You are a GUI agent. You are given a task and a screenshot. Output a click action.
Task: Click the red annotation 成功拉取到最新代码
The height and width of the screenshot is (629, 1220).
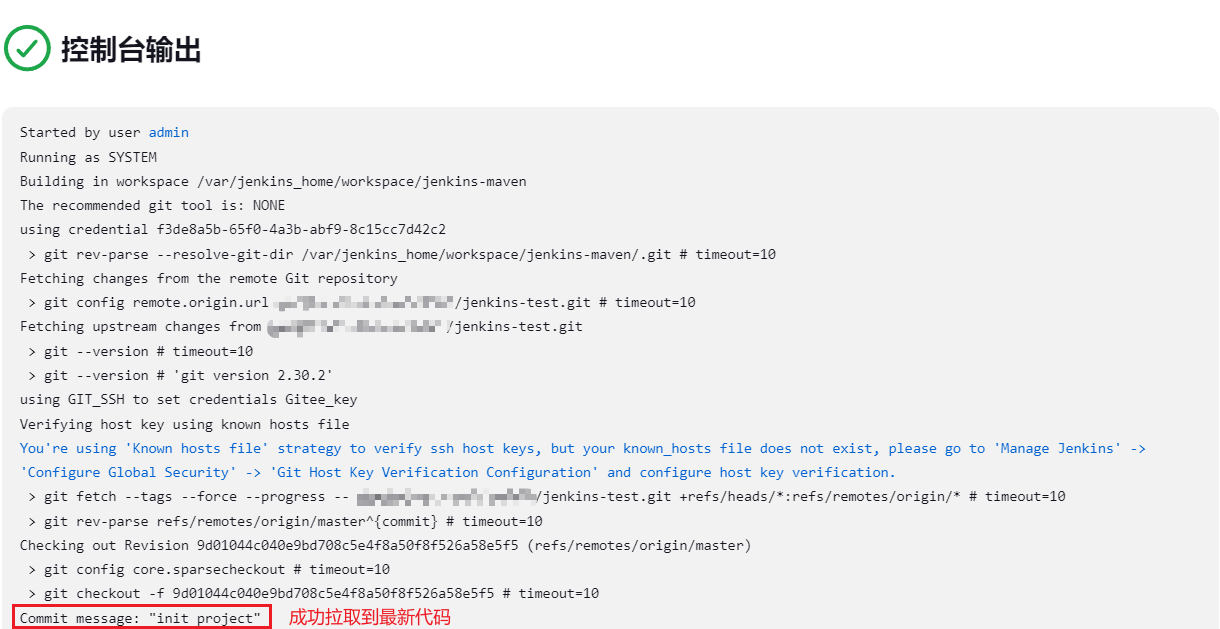point(370,618)
